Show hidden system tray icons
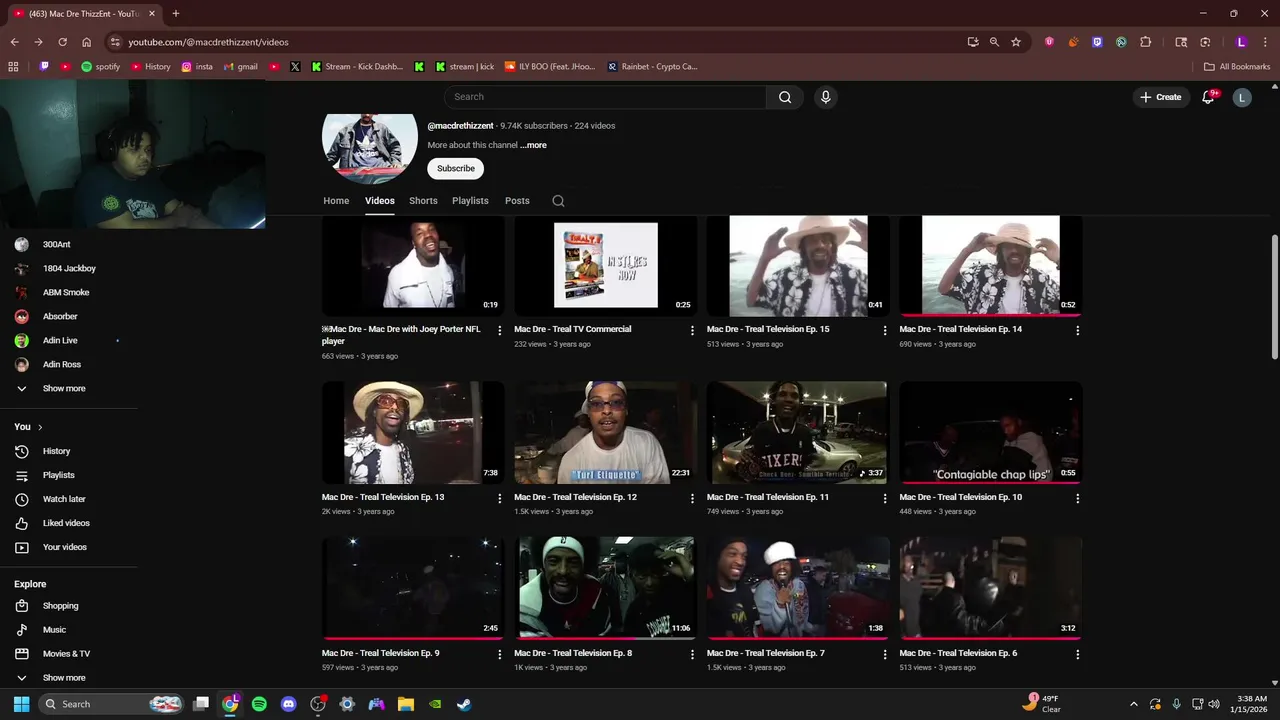This screenshot has width=1280, height=720. click(1133, 704)
